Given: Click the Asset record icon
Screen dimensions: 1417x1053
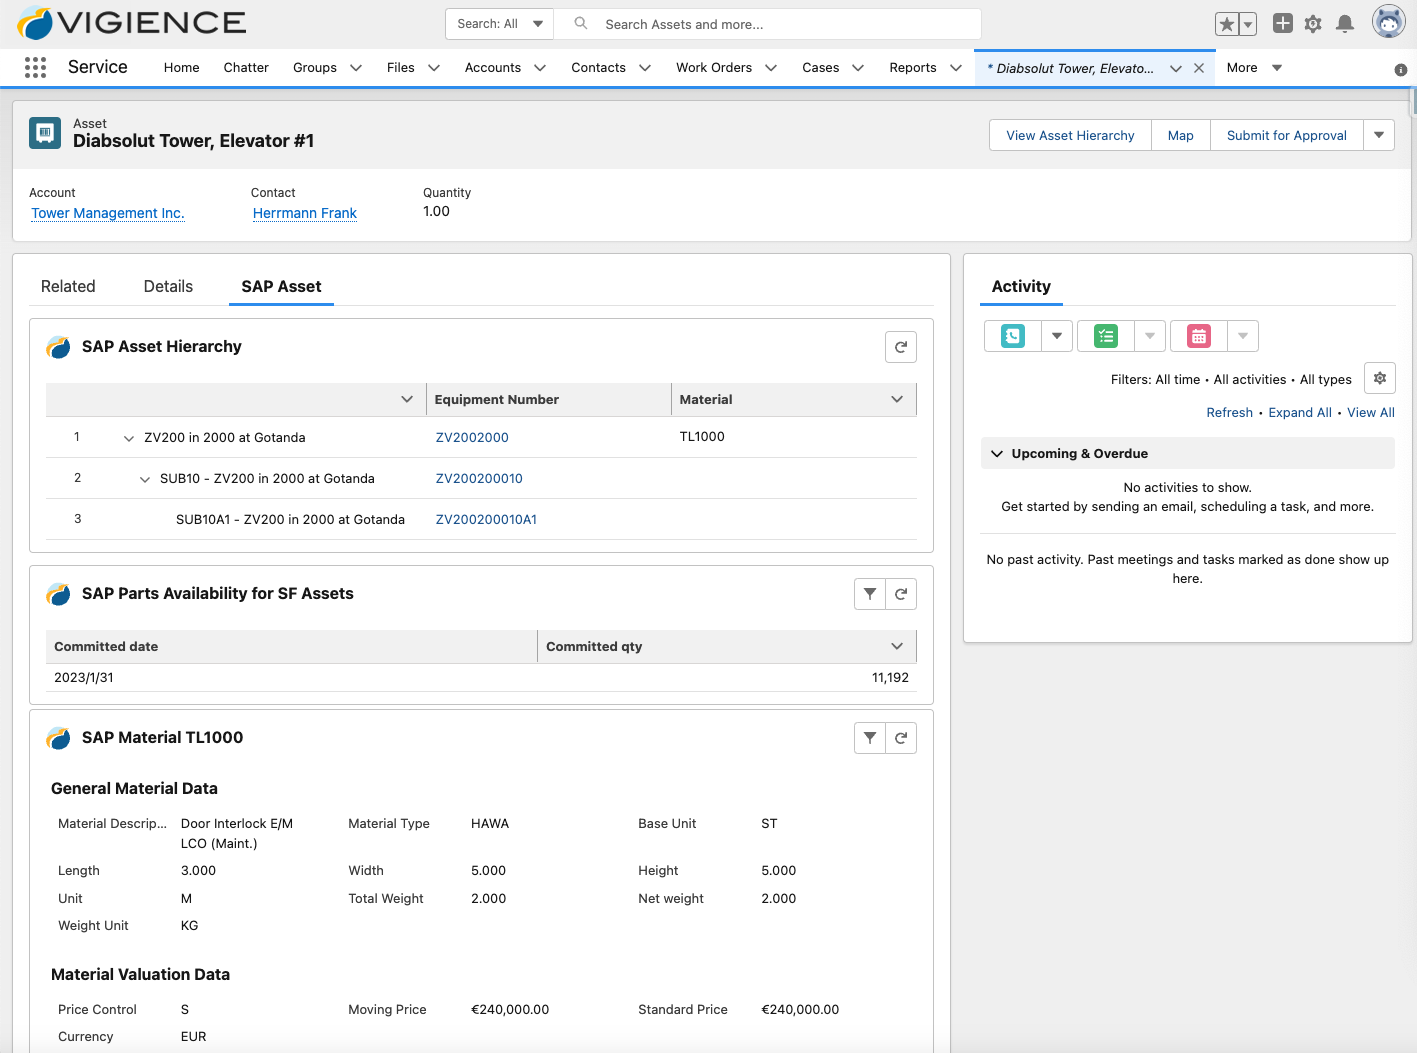Looking at the screenshot, I should [x=45, y=133].
